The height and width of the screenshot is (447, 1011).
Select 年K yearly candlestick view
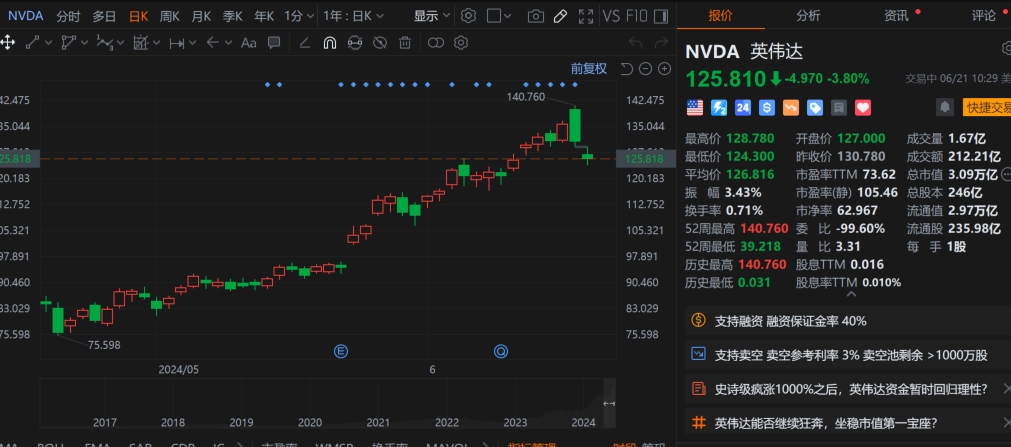tap(264, 16)
